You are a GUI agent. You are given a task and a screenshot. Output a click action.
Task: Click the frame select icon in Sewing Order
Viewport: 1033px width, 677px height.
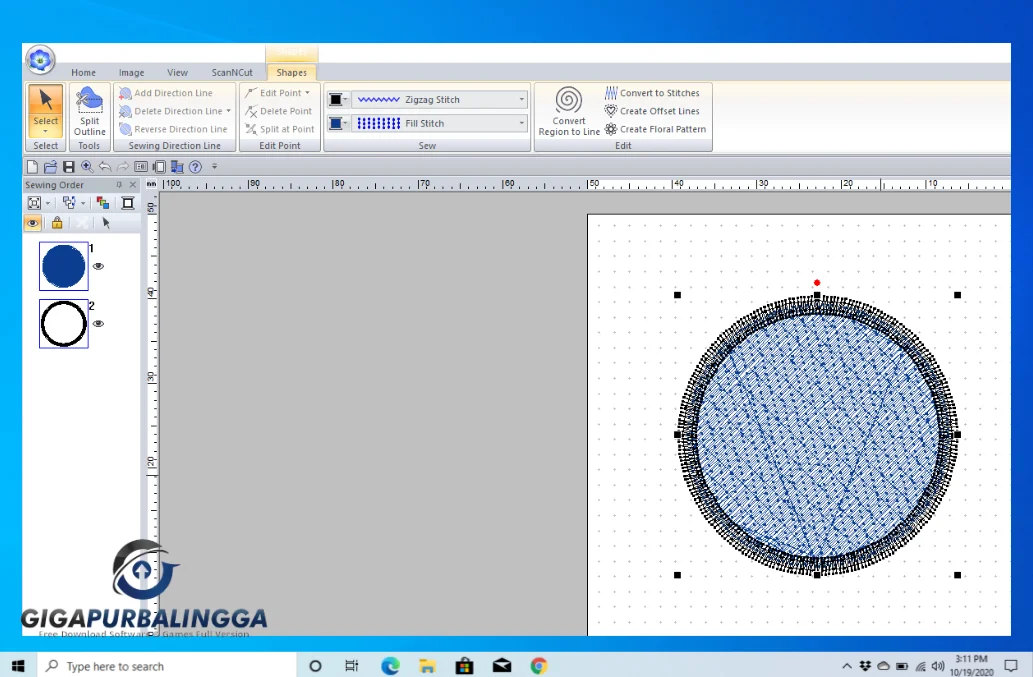[34, 203]
